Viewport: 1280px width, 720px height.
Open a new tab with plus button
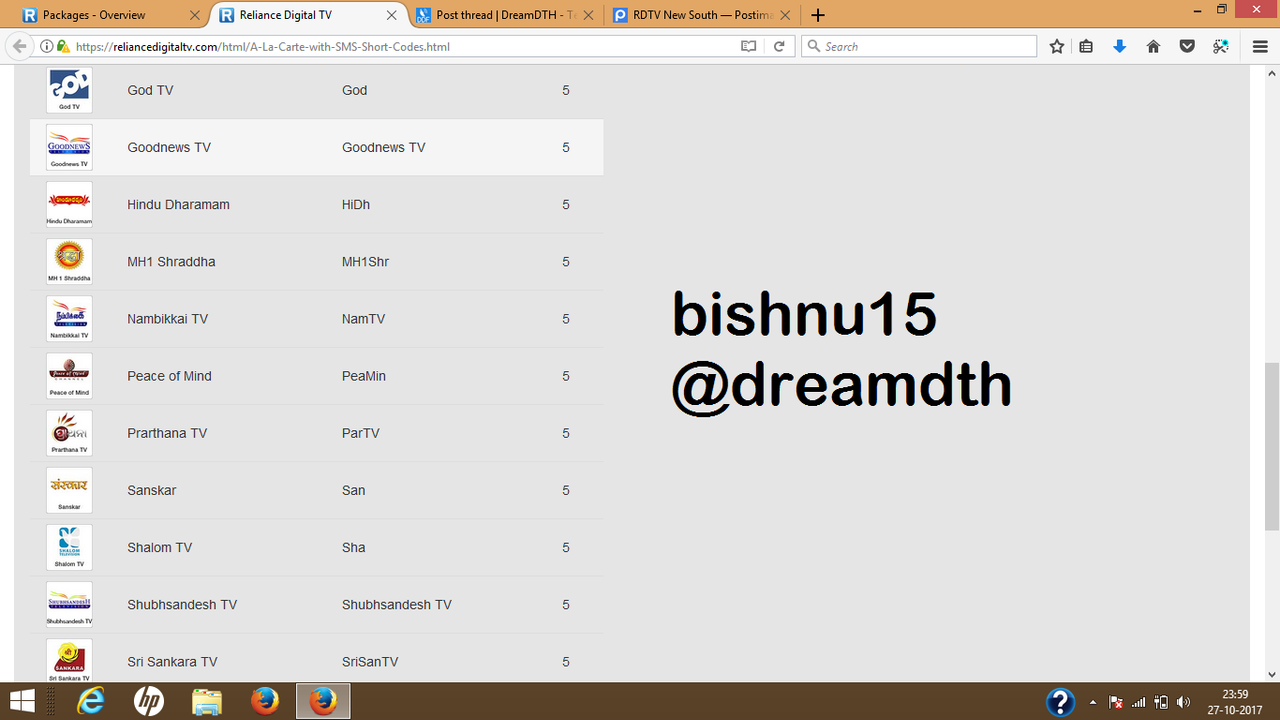(x=818, y=15)
